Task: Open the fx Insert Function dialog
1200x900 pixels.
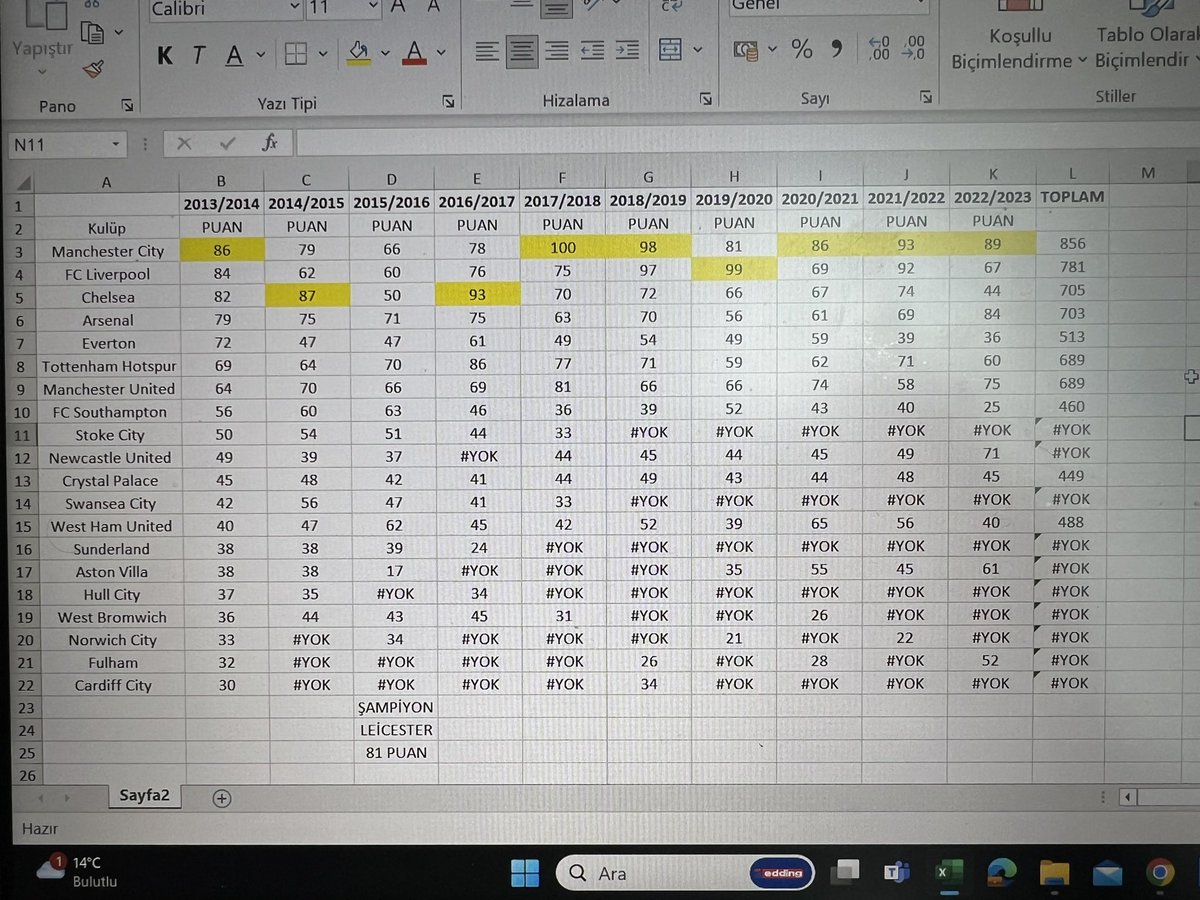Action: pos(270,143)
